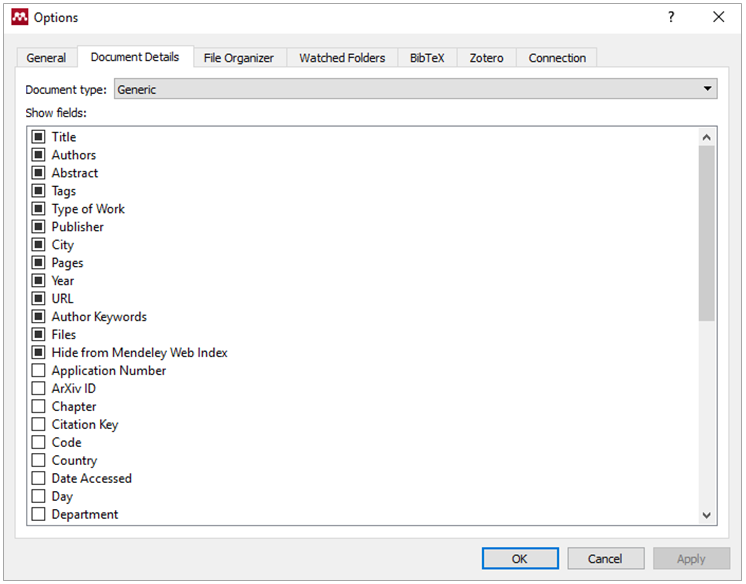Click the Mendeley logo icon in title bar
This screenshot has width=746, height=584.
[x=20, y=17]
